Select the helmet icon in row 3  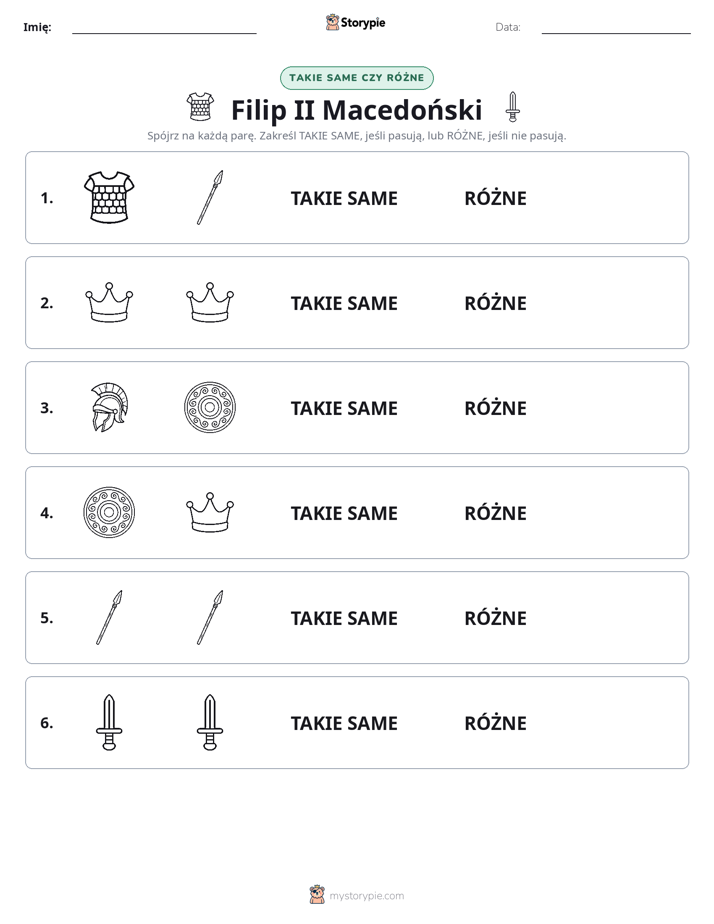click(x=109, y=407)
